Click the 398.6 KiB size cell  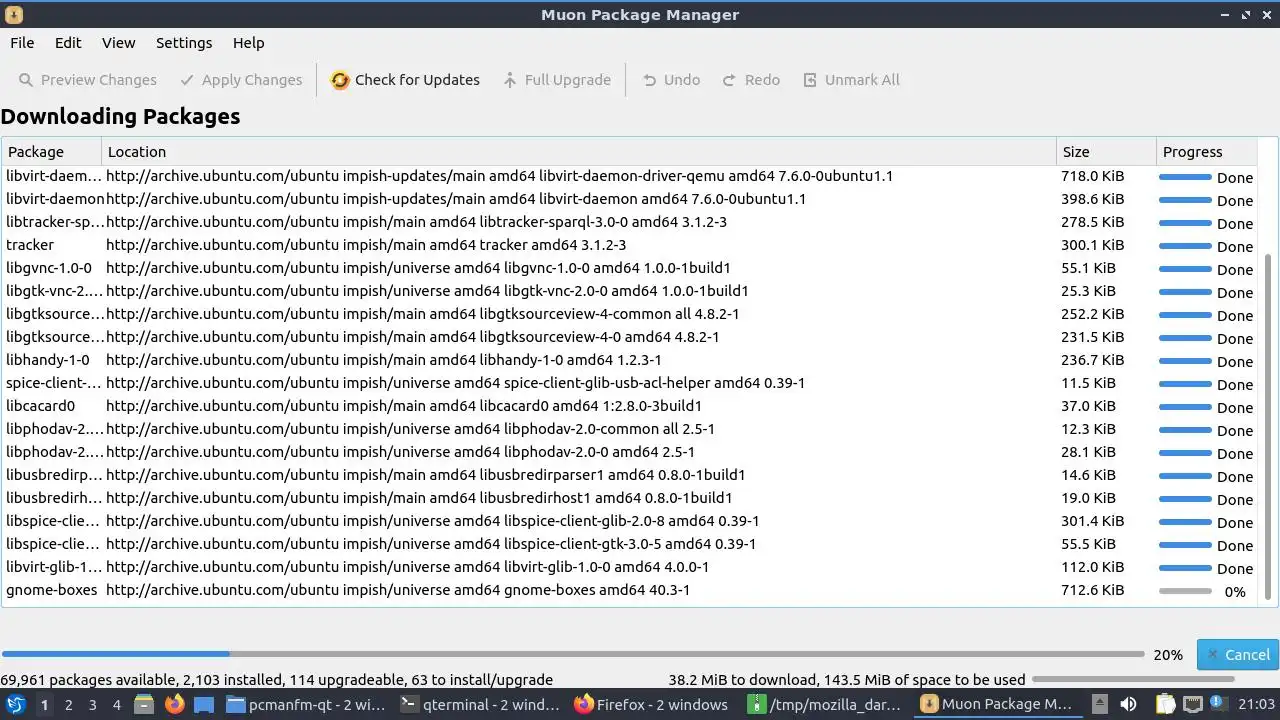1093,199
